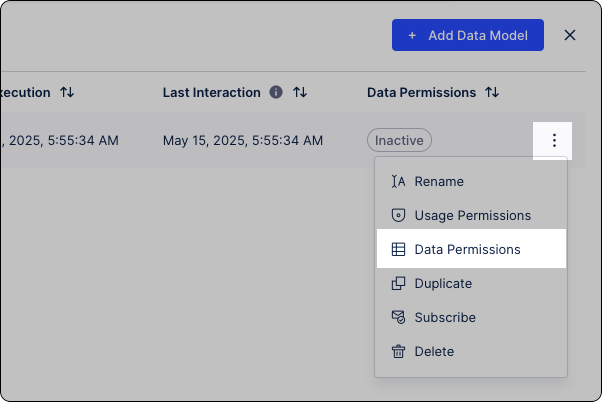Click Delete in the context menu

pos(471,351)
